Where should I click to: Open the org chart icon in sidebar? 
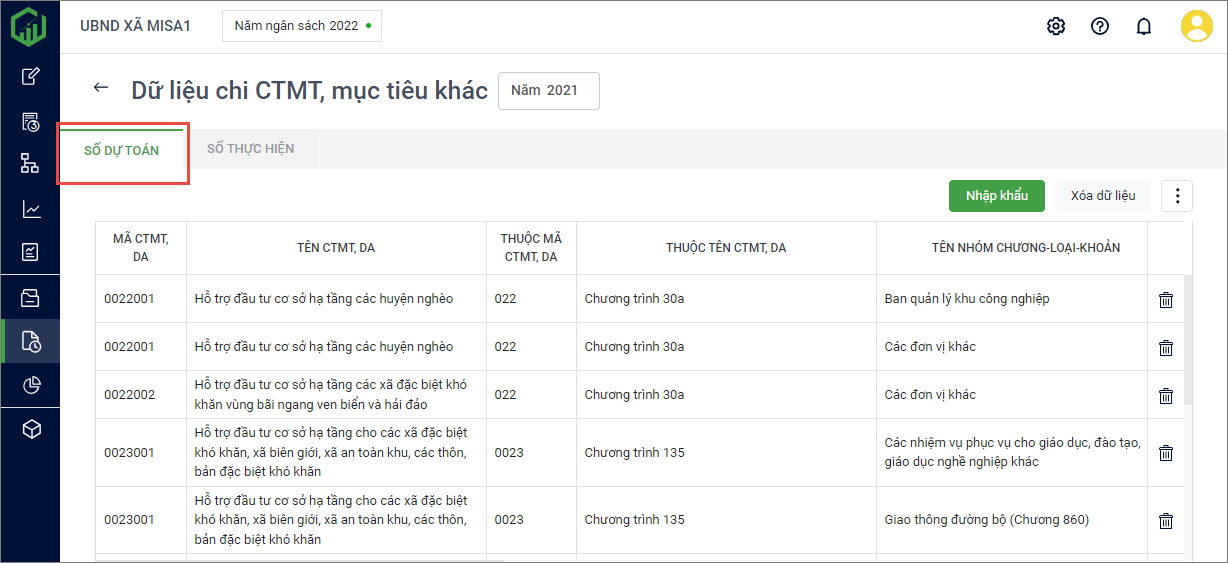click(x=31, y=164)
